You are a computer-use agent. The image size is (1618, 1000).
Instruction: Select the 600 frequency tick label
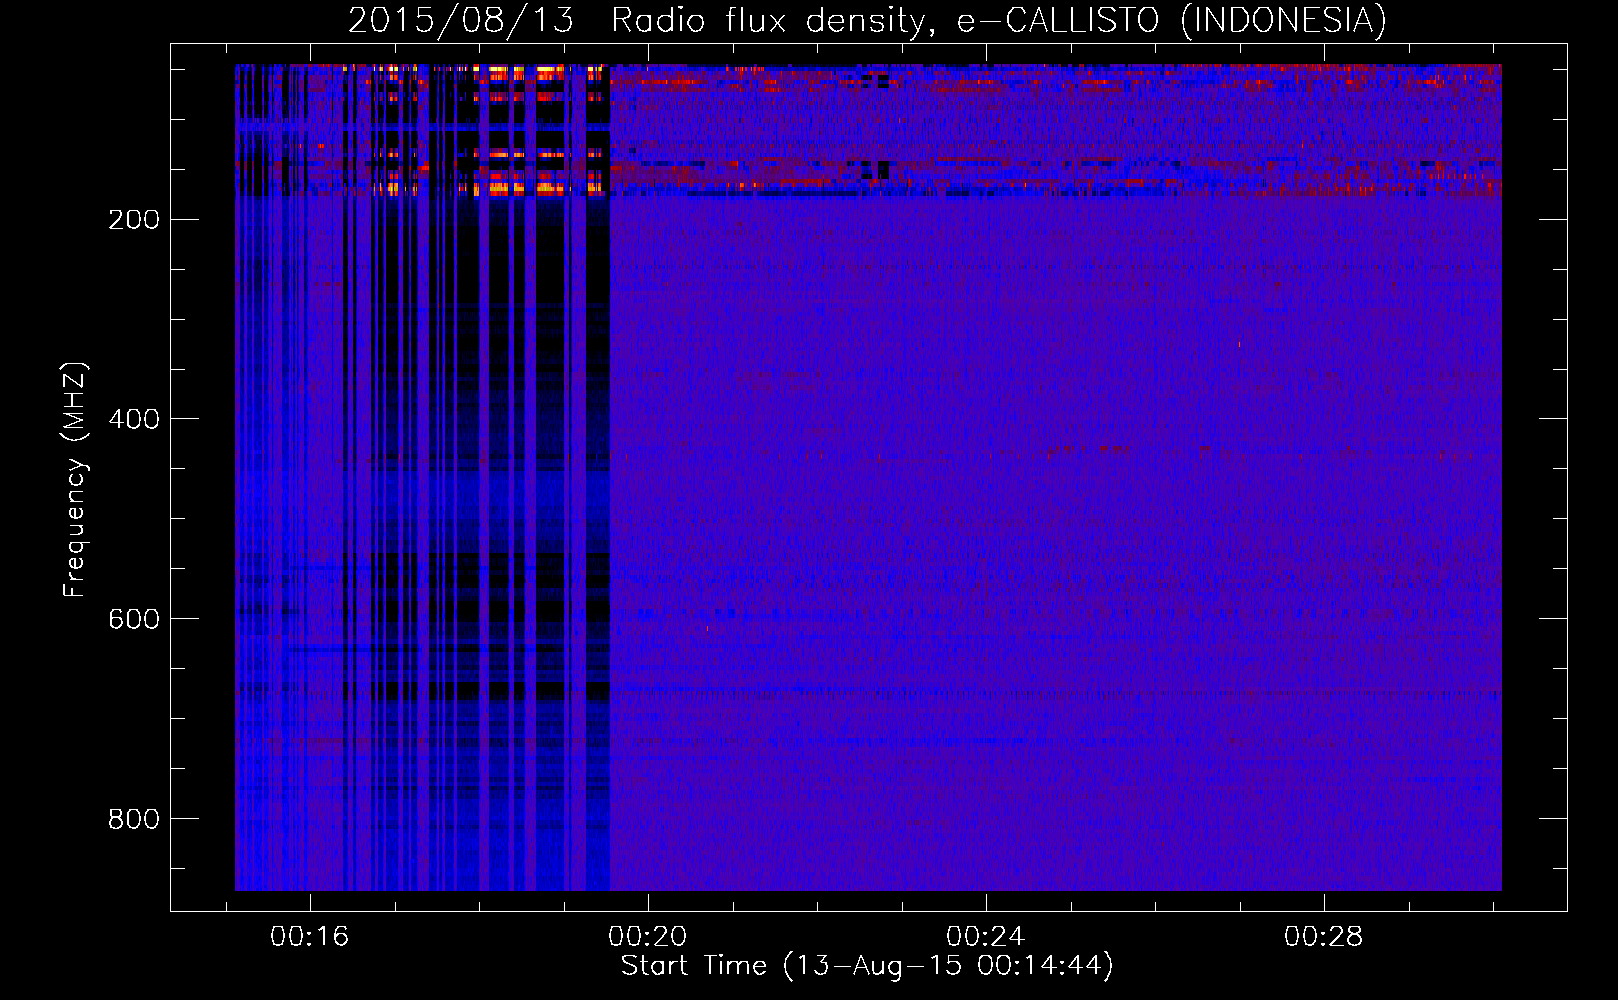[x=134, y=619]
